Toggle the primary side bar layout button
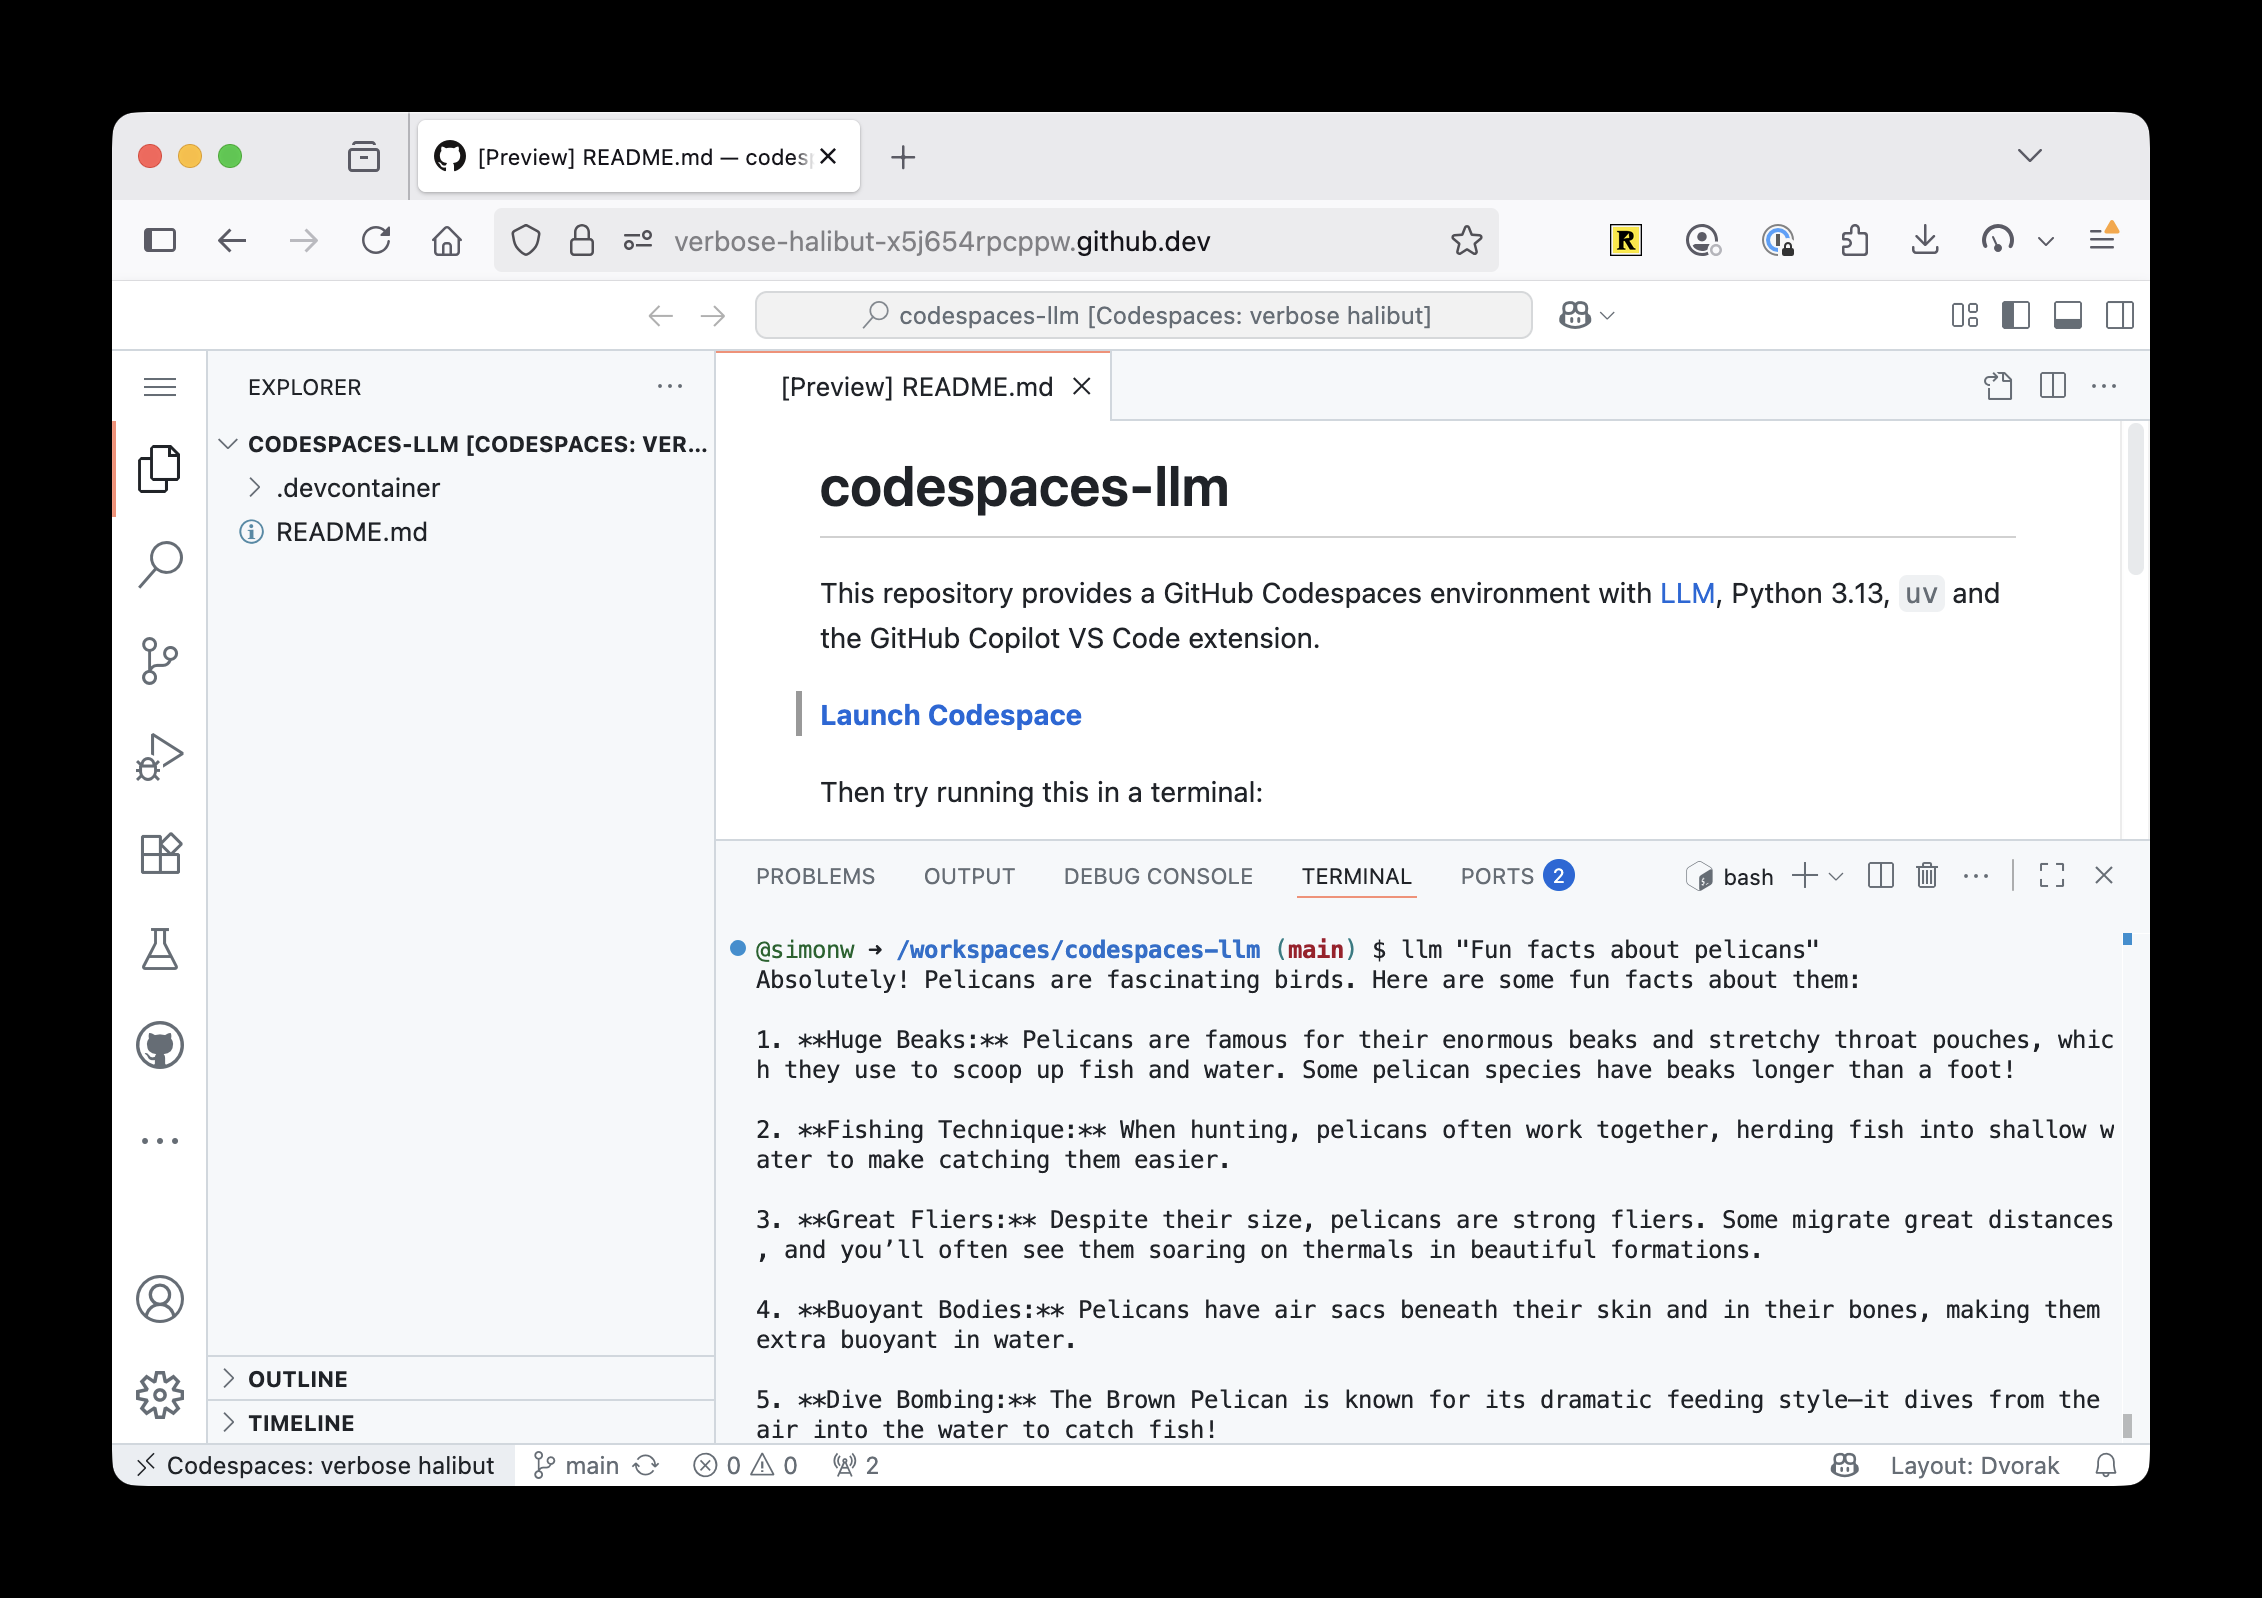Image resolution: width=2262 pixels, height=1598 pixels. [x=2015, y=316]
